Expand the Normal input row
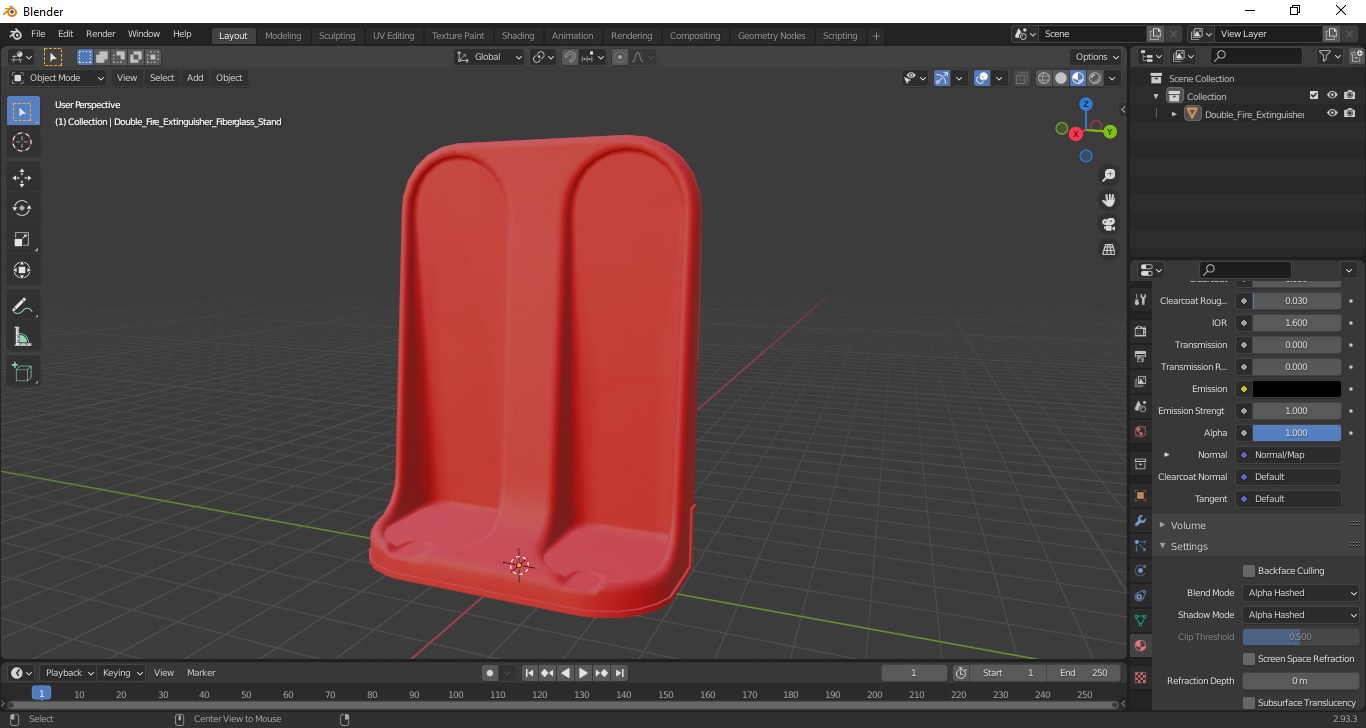Viewport: 1366px width, 728px height. tap(1166, 455)
